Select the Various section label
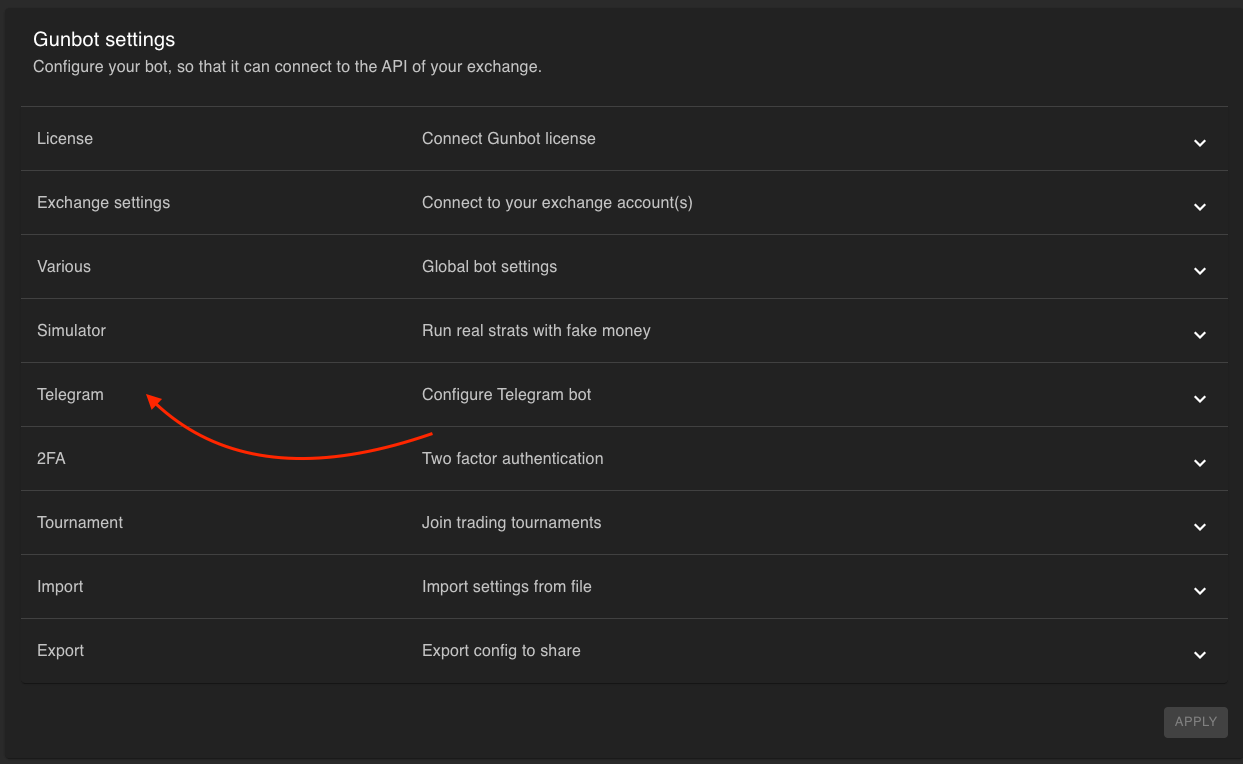The height and width of the screenshot is (764, 1243). 64,267
